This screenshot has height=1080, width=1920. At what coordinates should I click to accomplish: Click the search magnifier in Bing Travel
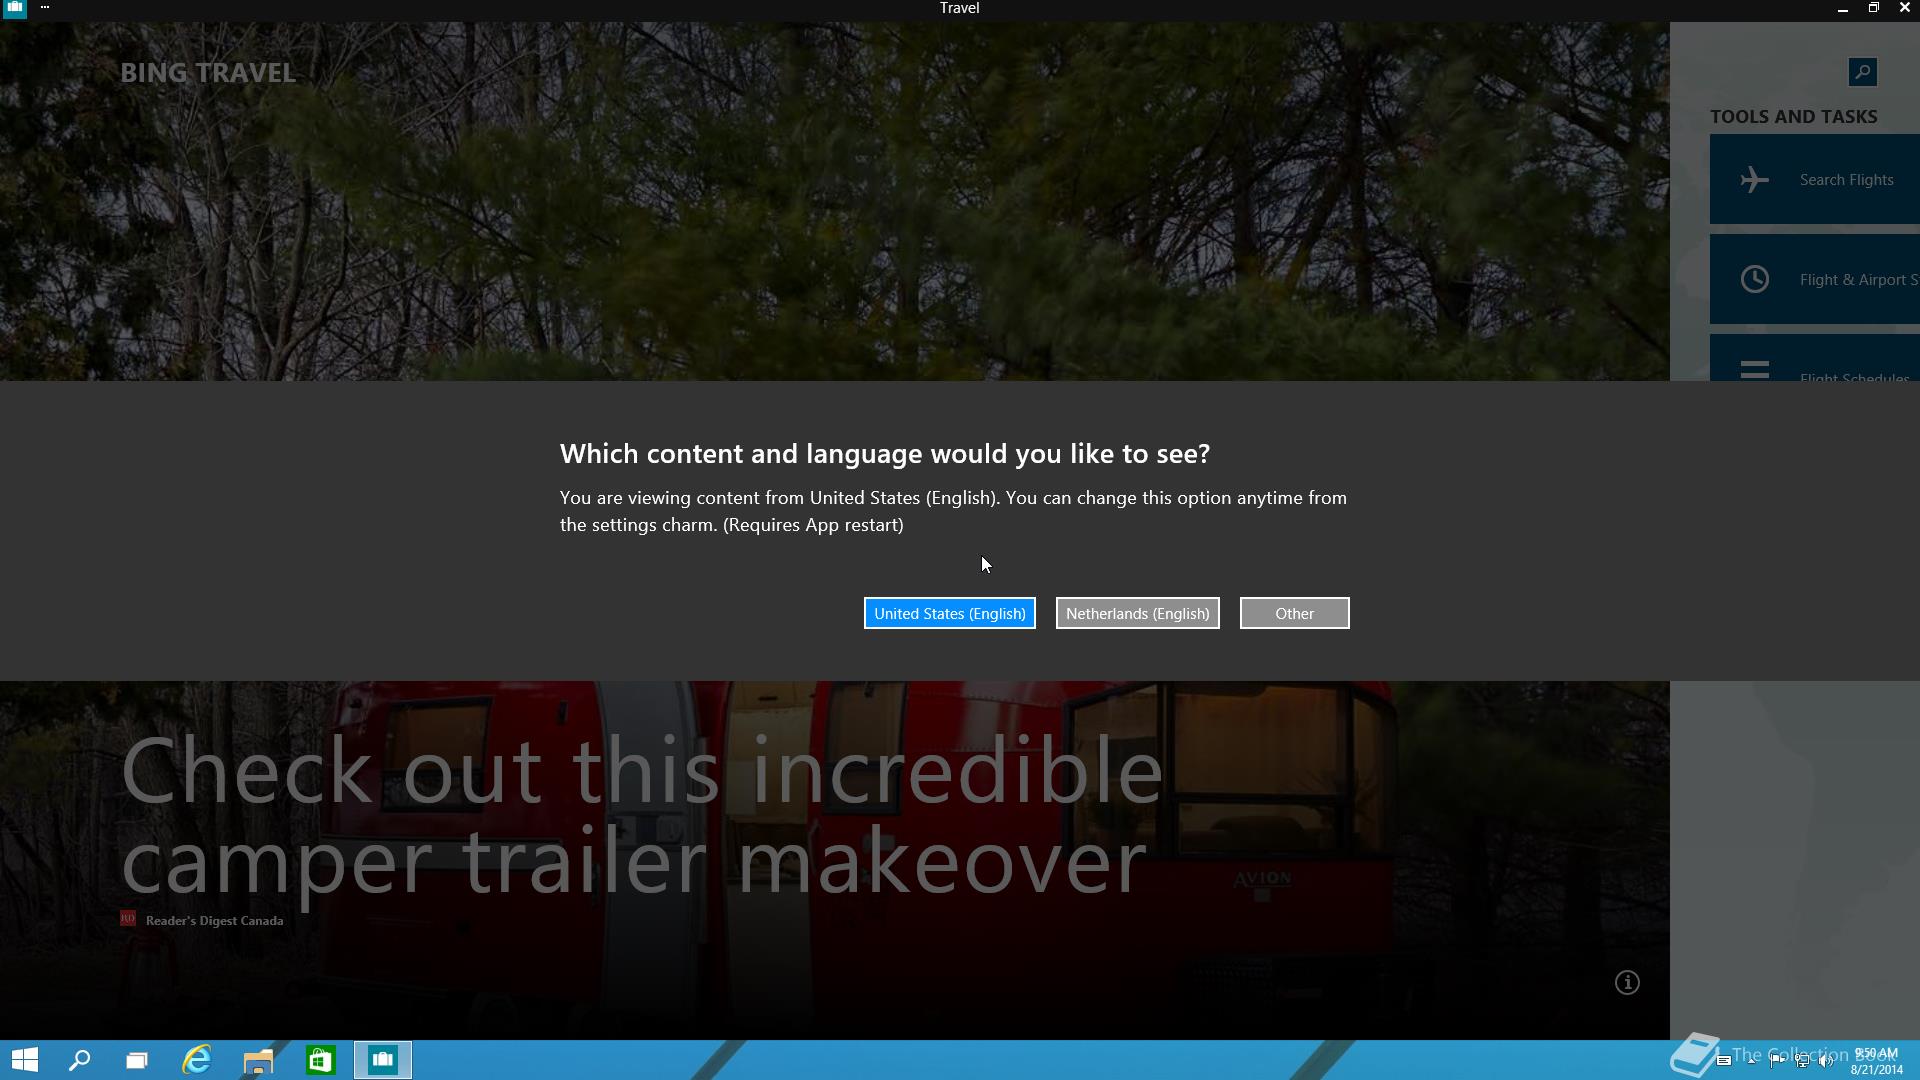[1862, 72]
